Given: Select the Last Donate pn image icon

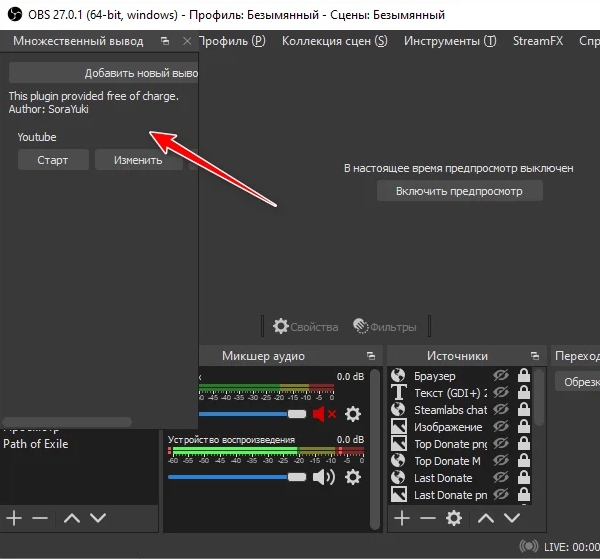Looking at the screenshot, I should pyautogui.click(x=398, y=494).
